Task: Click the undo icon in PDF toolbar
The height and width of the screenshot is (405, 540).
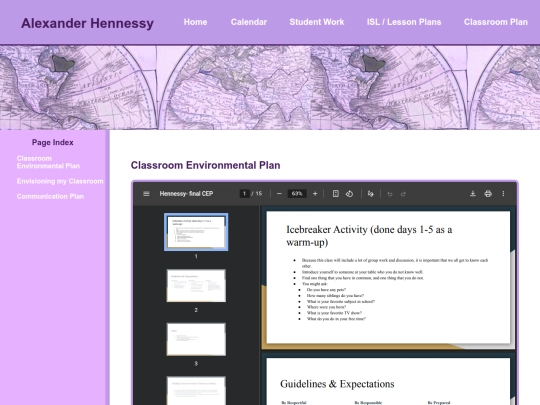Action: pos(390,194)
